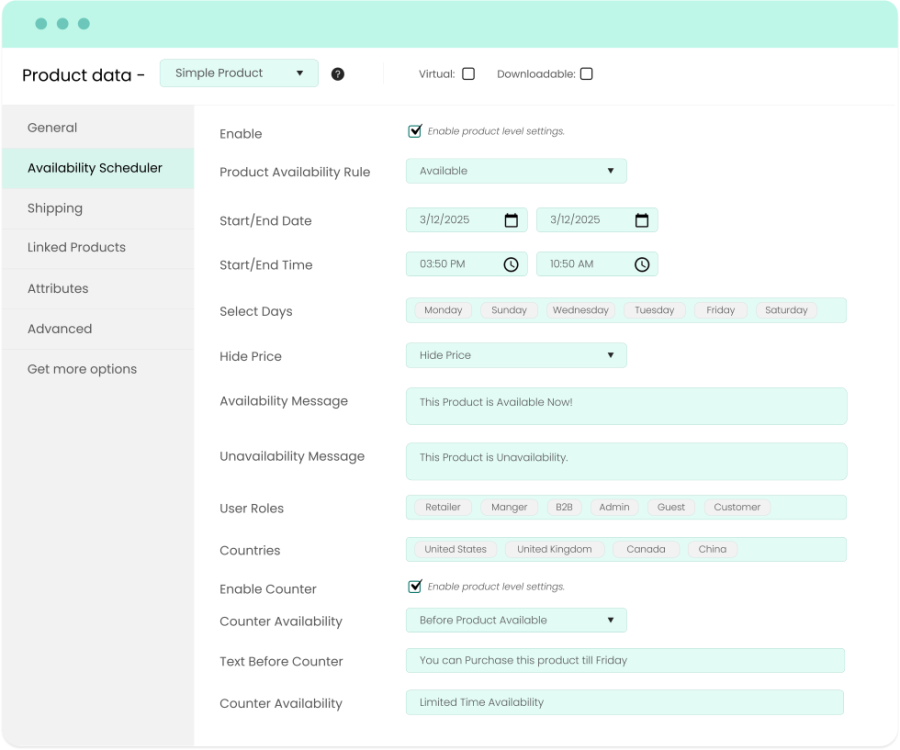The width and height of the screenshot is (900, 750).
Task: Open the Simple Product type dropdown
Action: pyautogui.click(x=239, y=73)
